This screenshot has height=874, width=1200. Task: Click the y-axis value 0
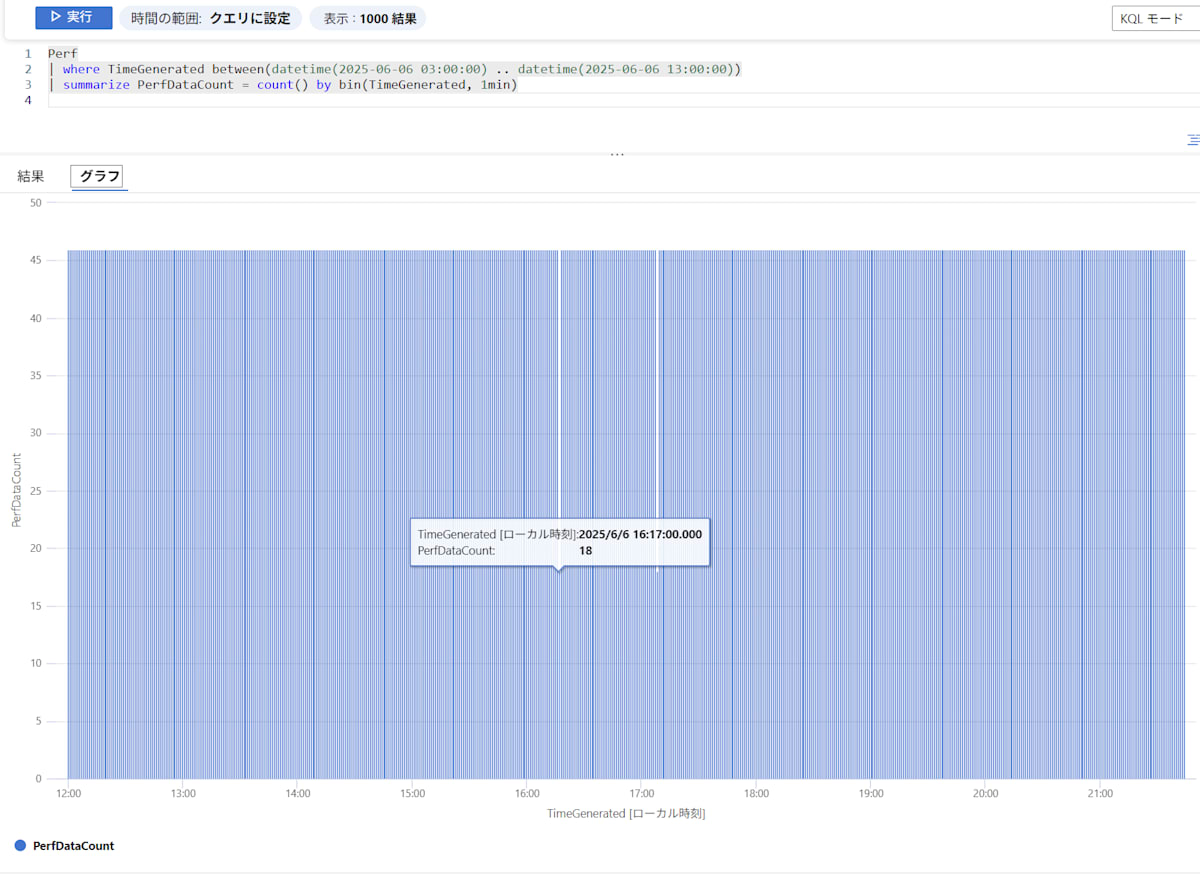pyautogui.click(x=39, y=779)
